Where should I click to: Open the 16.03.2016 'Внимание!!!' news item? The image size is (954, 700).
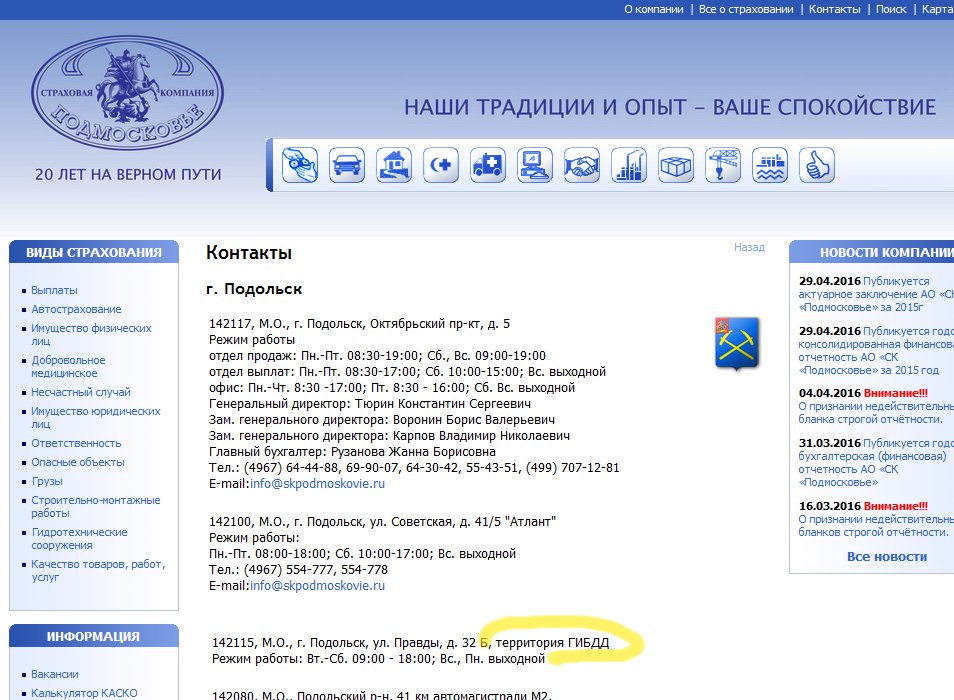876,519
